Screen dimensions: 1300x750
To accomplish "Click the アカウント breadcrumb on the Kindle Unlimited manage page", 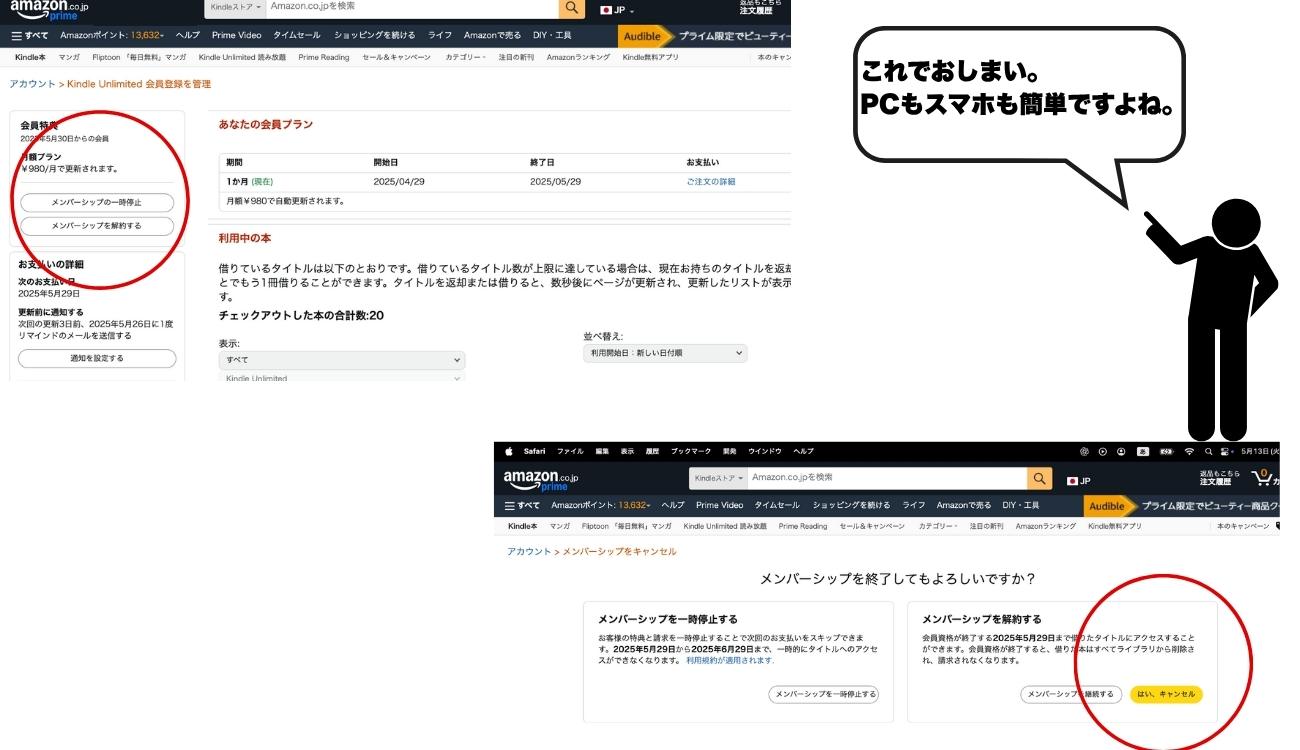I will click(x=32, y=84).
